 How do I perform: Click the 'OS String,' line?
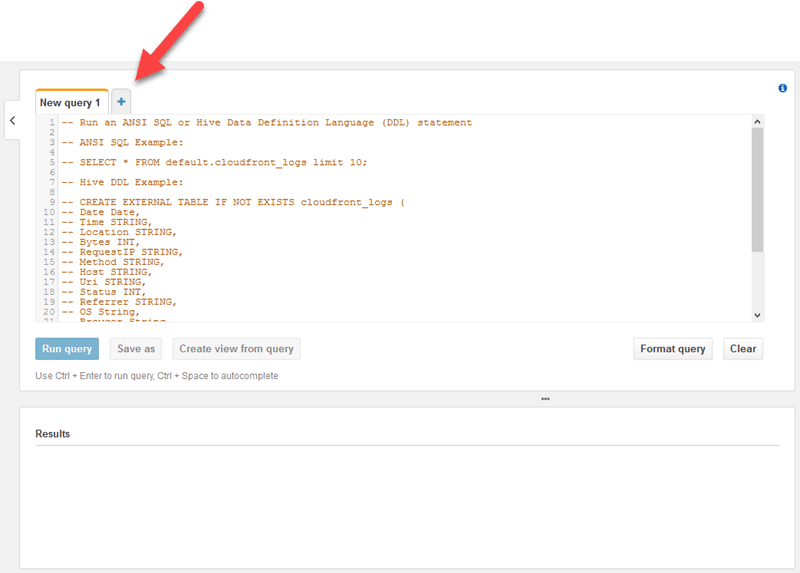[101, 312]
